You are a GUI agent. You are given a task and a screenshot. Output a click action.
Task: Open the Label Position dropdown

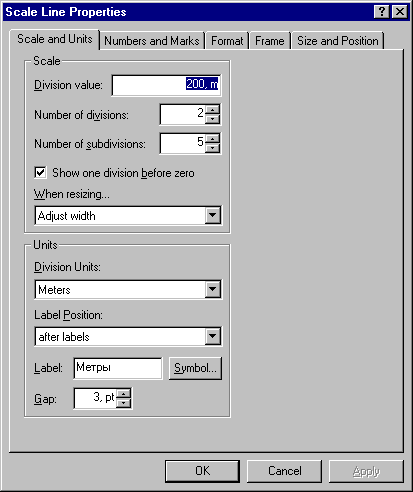click(x=212, y=336)
